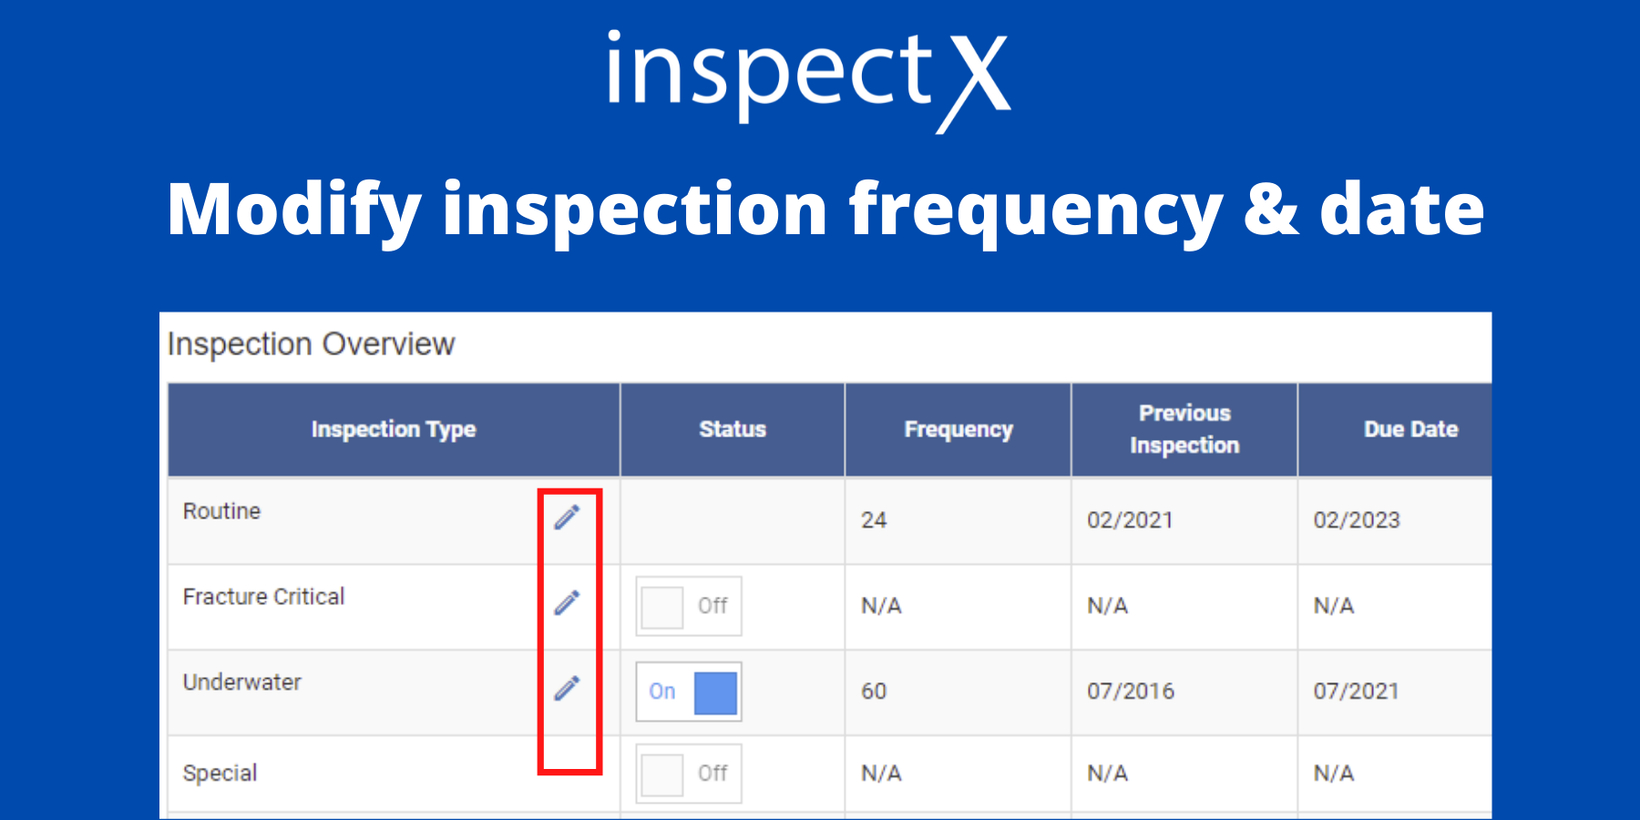
Task: Select the Special inspection type row label
Action: (220, 773)
